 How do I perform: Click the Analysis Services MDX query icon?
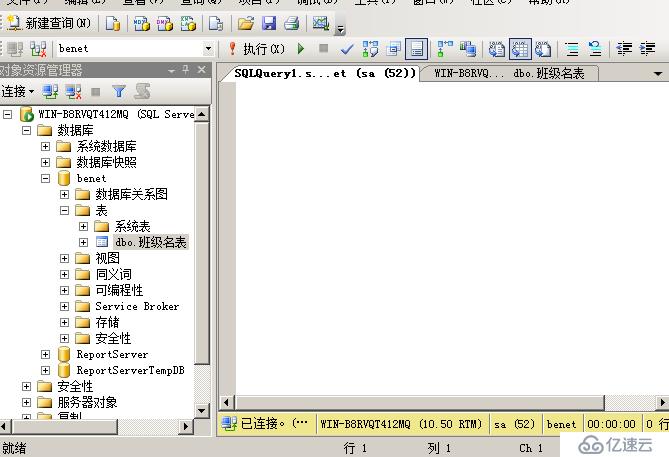click(x=141, y=23)
